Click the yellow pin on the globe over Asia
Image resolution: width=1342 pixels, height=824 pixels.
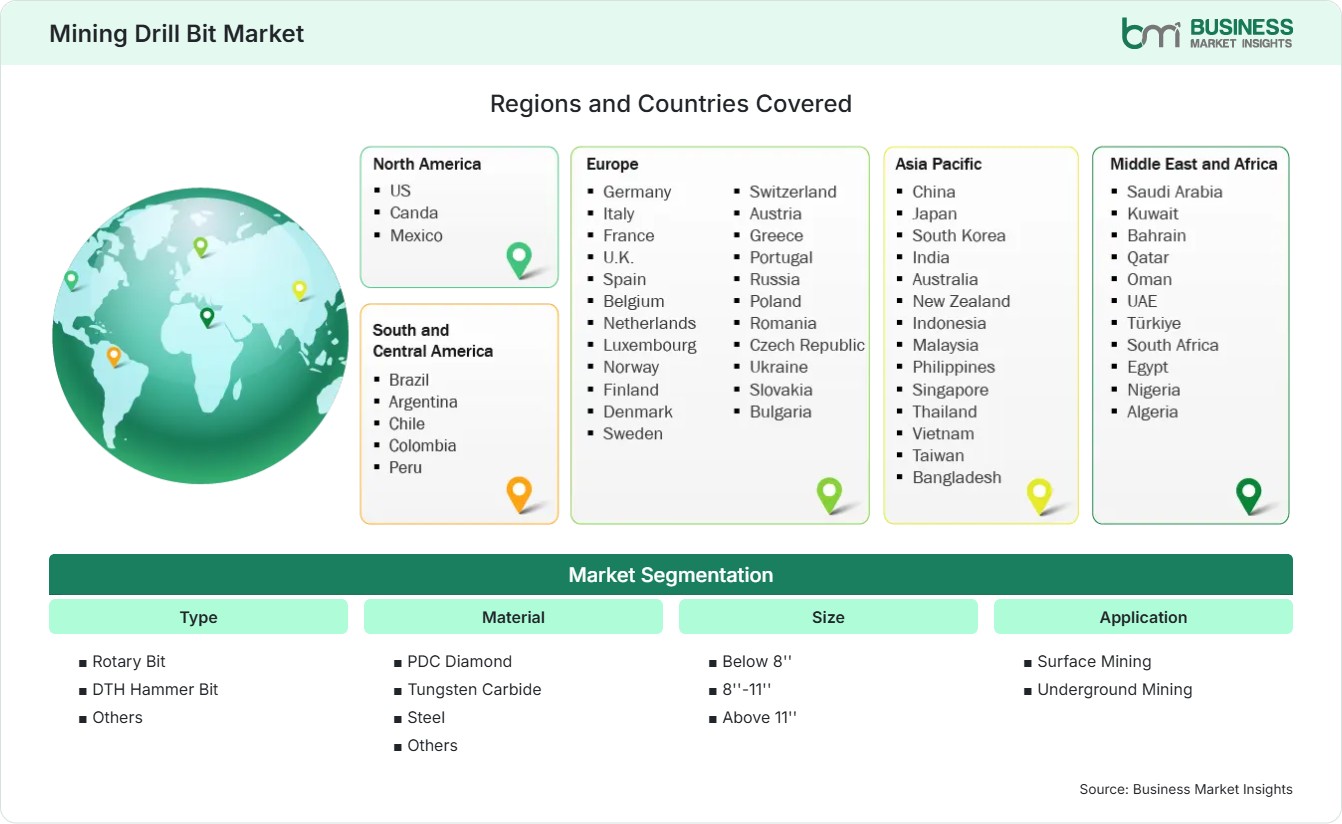(x=299, y=290)
